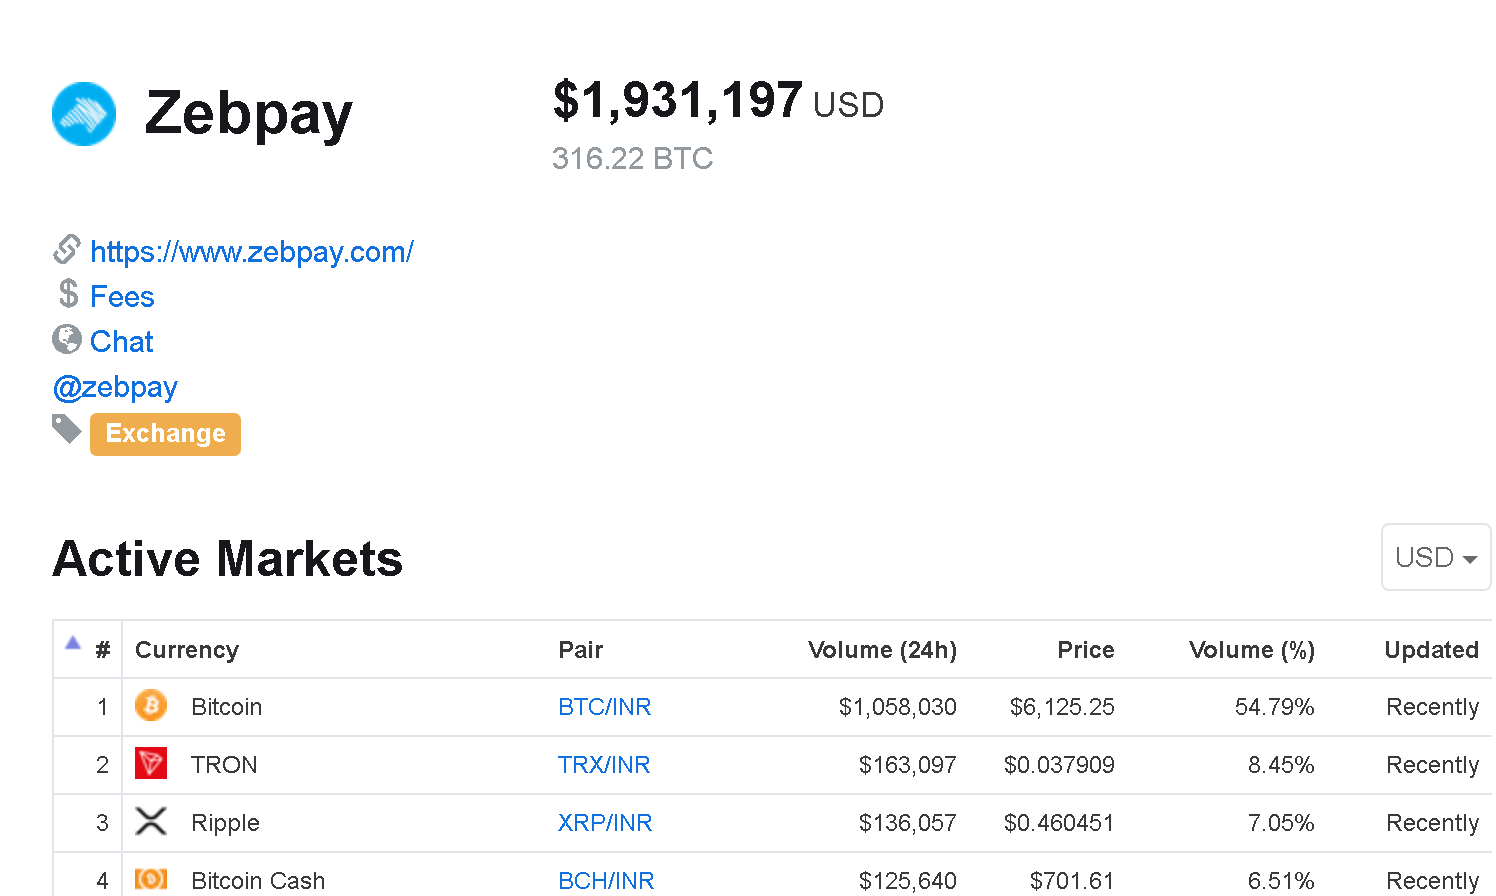Sort markets by the Currency column header
This screenshot has height=896, width=1496.
point(187,650)
